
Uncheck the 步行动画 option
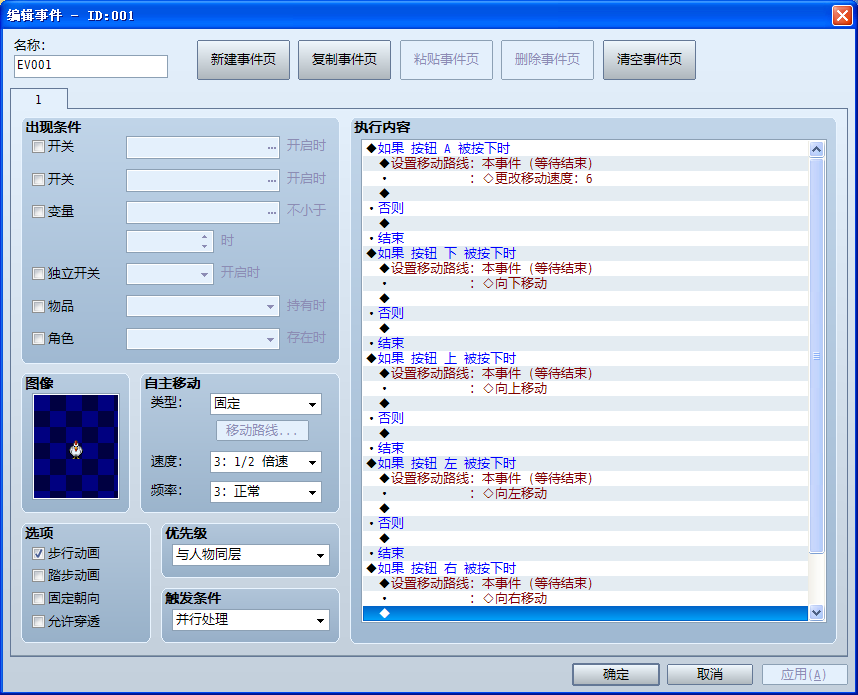(x=38, y=554)
